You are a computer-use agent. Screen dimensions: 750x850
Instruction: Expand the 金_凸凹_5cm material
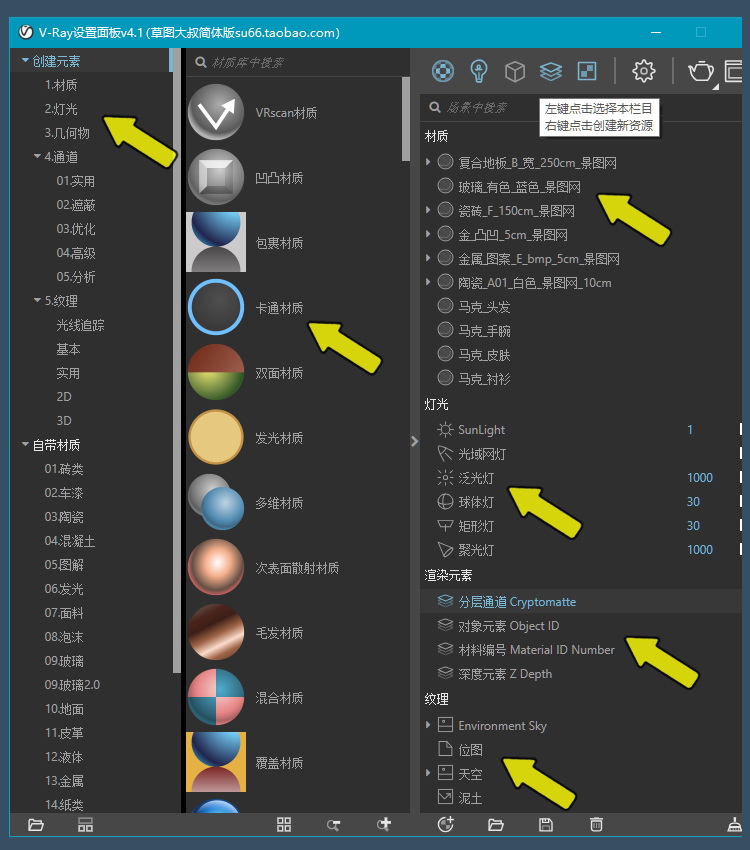click(x=428, y=234)
